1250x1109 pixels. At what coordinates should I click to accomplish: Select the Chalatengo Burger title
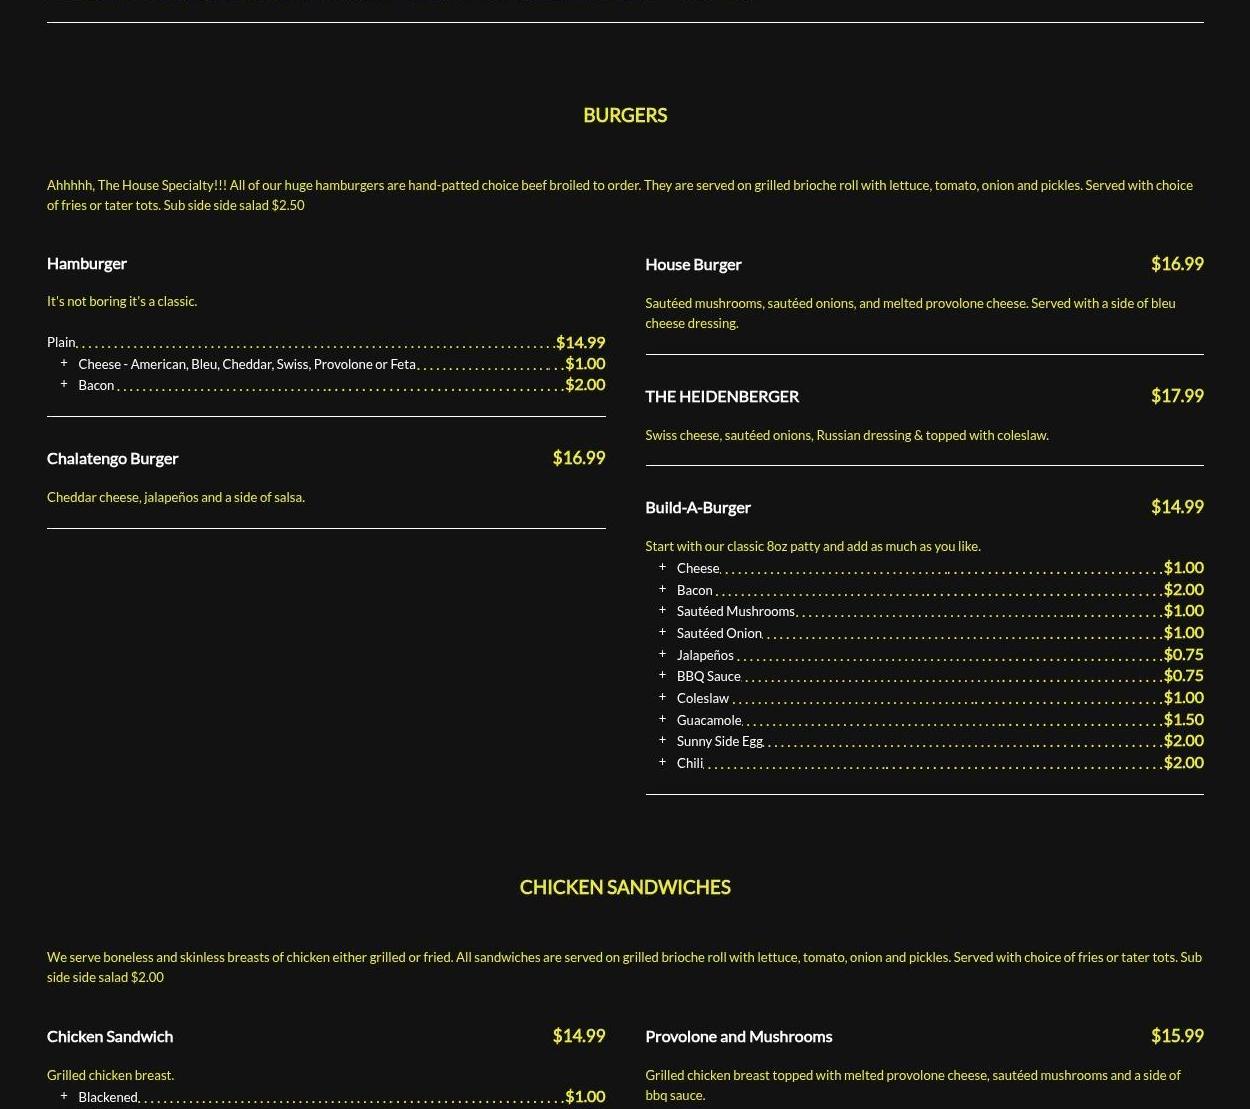coord(112,458)
